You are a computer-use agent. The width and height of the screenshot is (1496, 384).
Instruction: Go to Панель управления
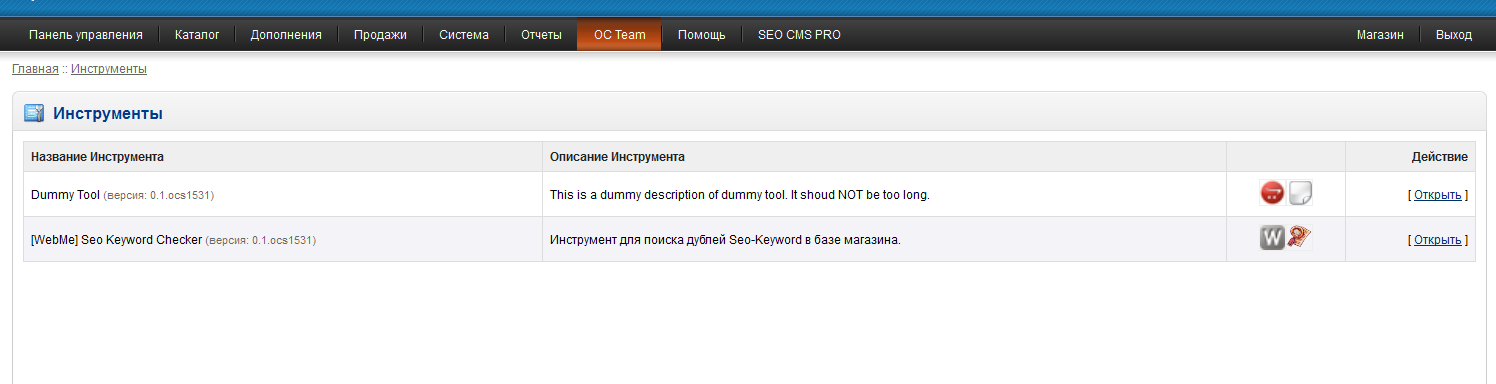(86, 35)
